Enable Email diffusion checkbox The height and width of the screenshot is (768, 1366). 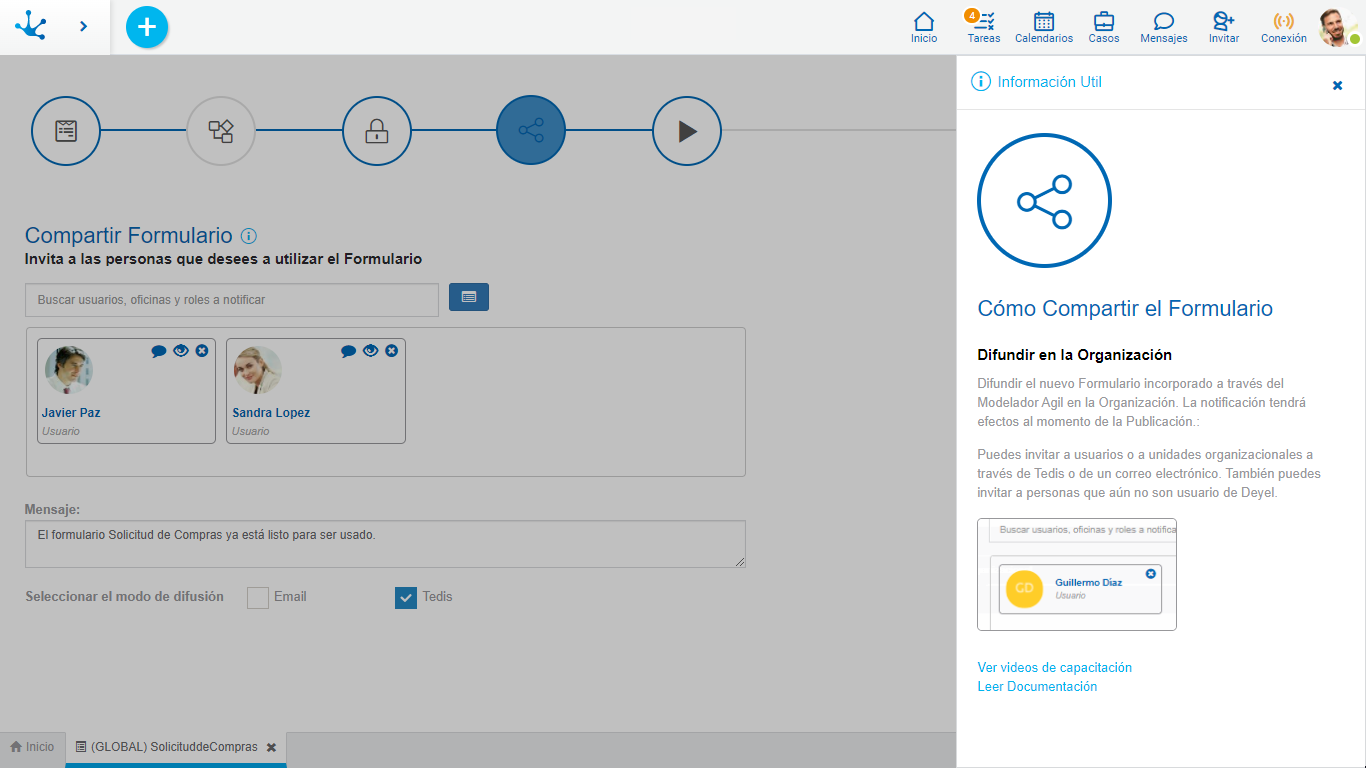coord(258,598)
